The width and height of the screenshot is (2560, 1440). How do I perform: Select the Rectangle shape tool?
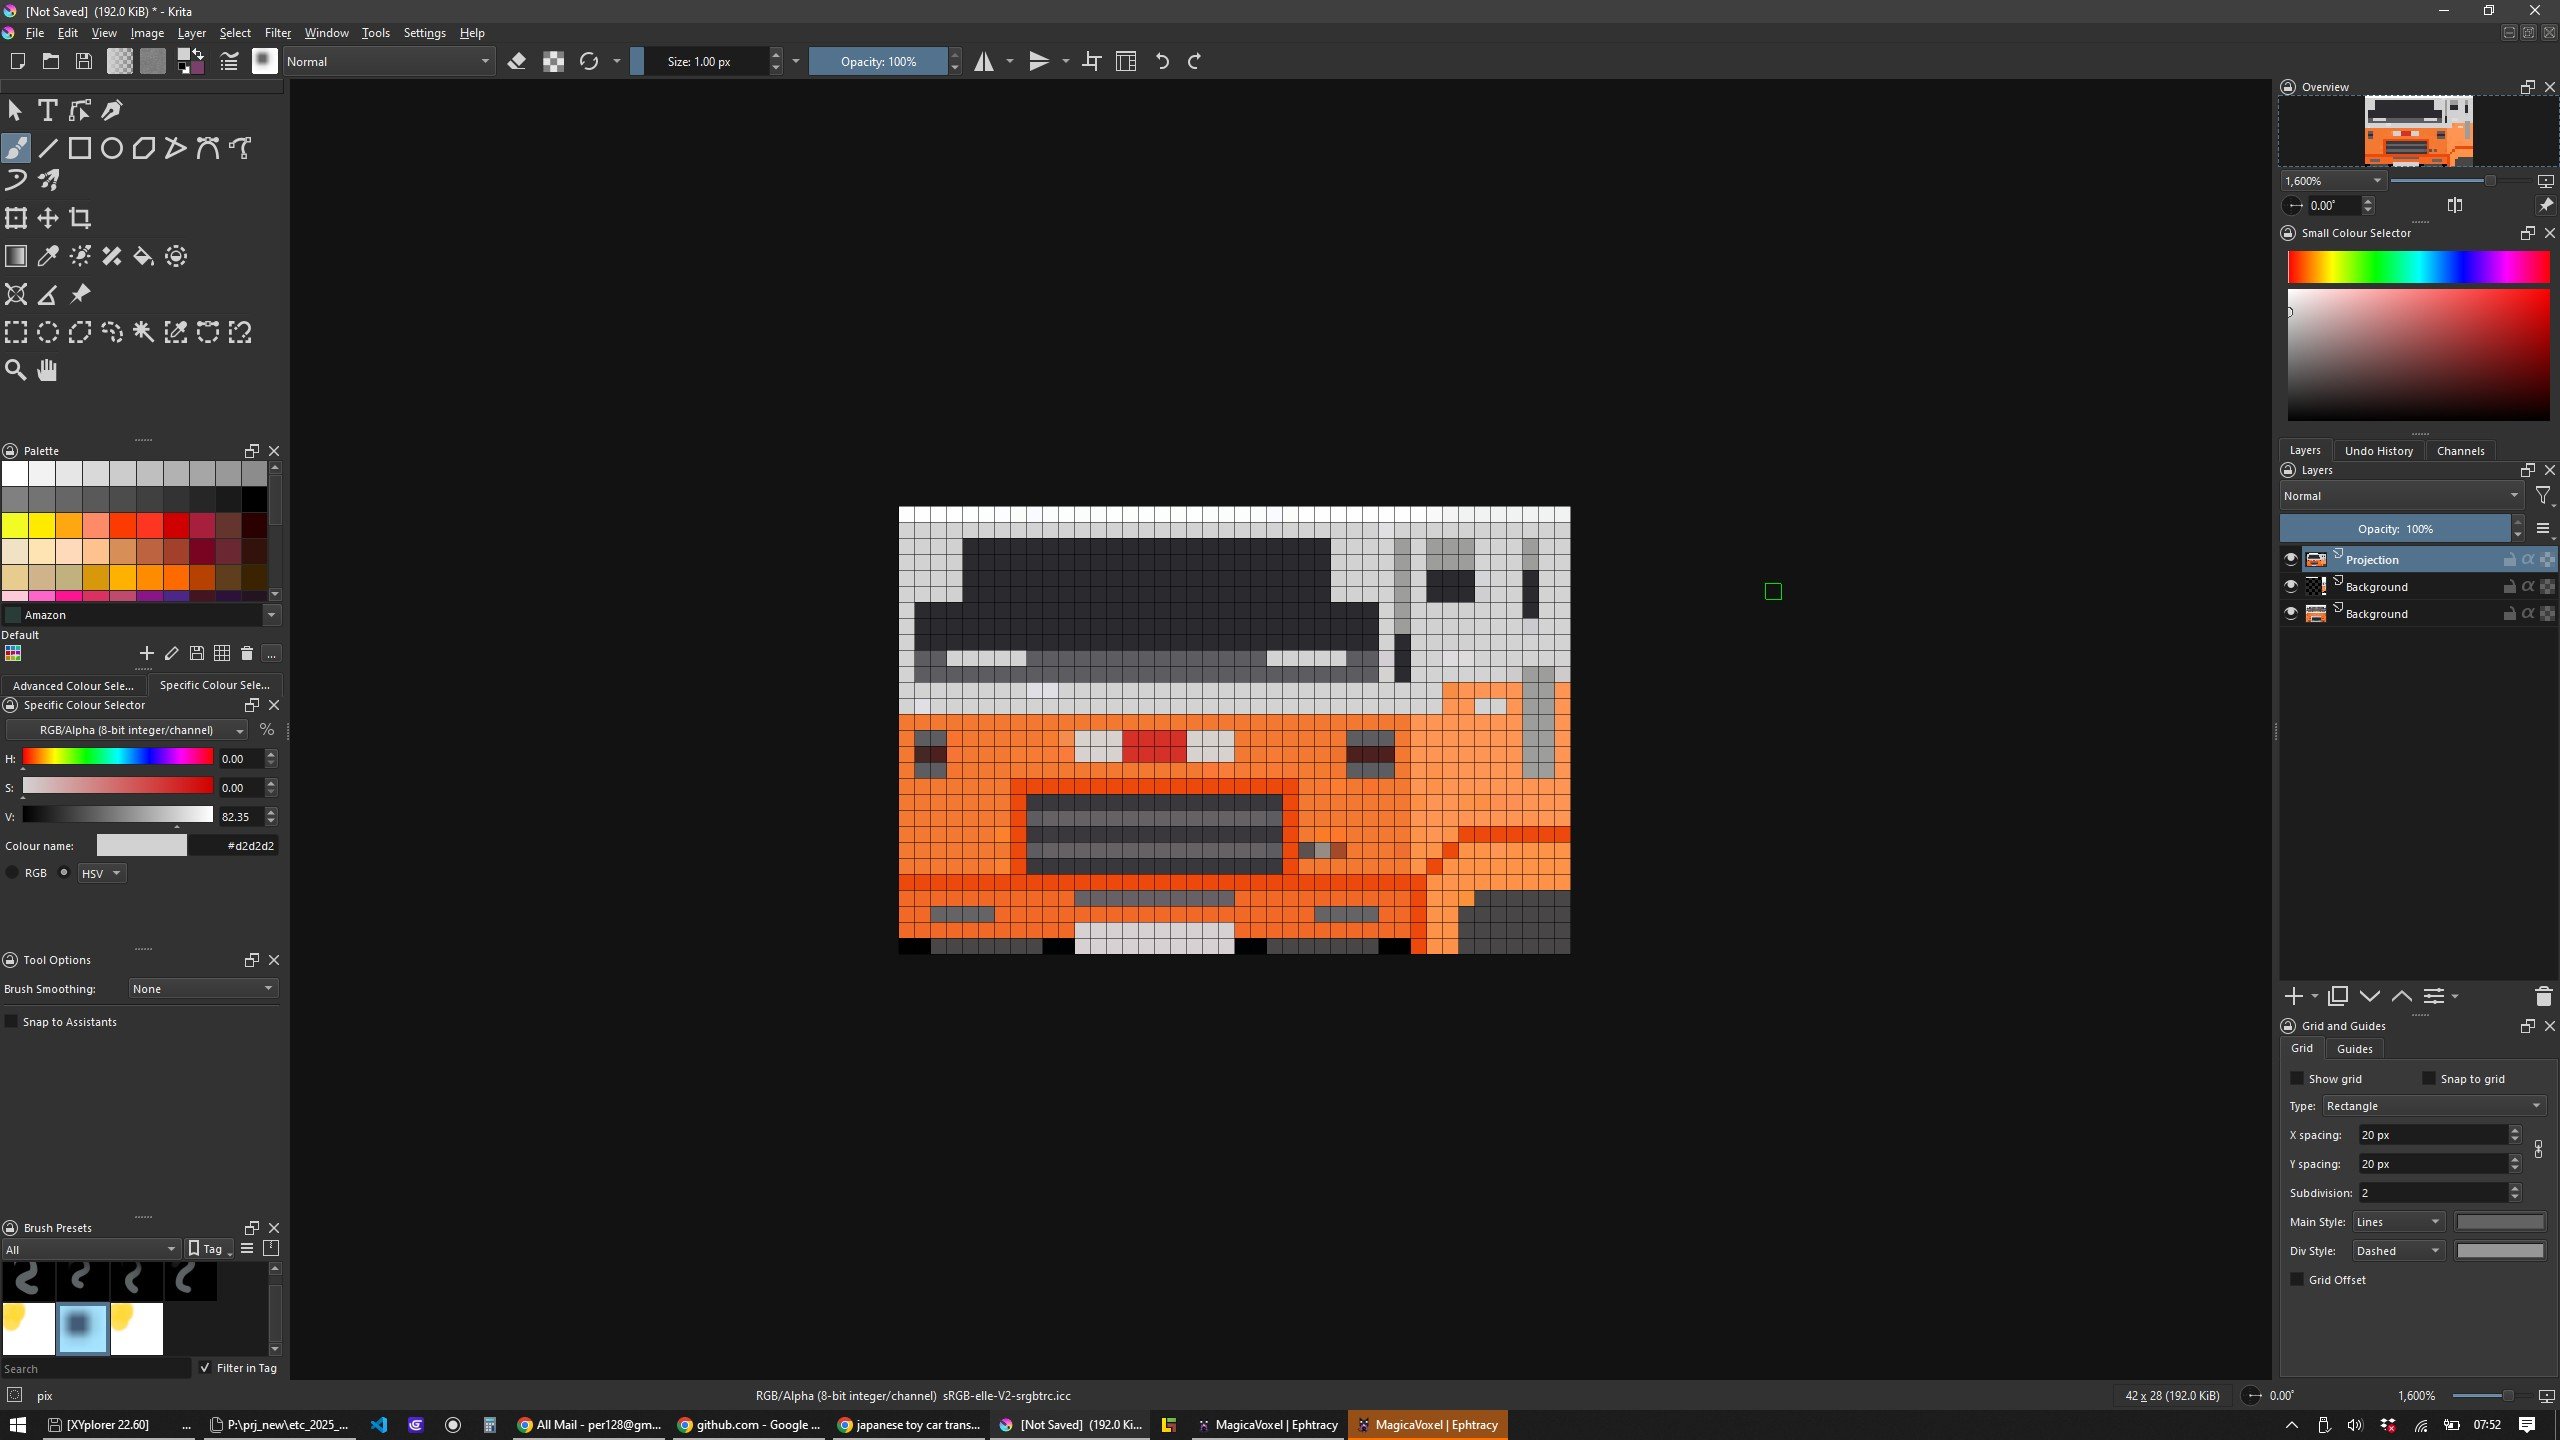pyautogui.click(x=80, y=148)
